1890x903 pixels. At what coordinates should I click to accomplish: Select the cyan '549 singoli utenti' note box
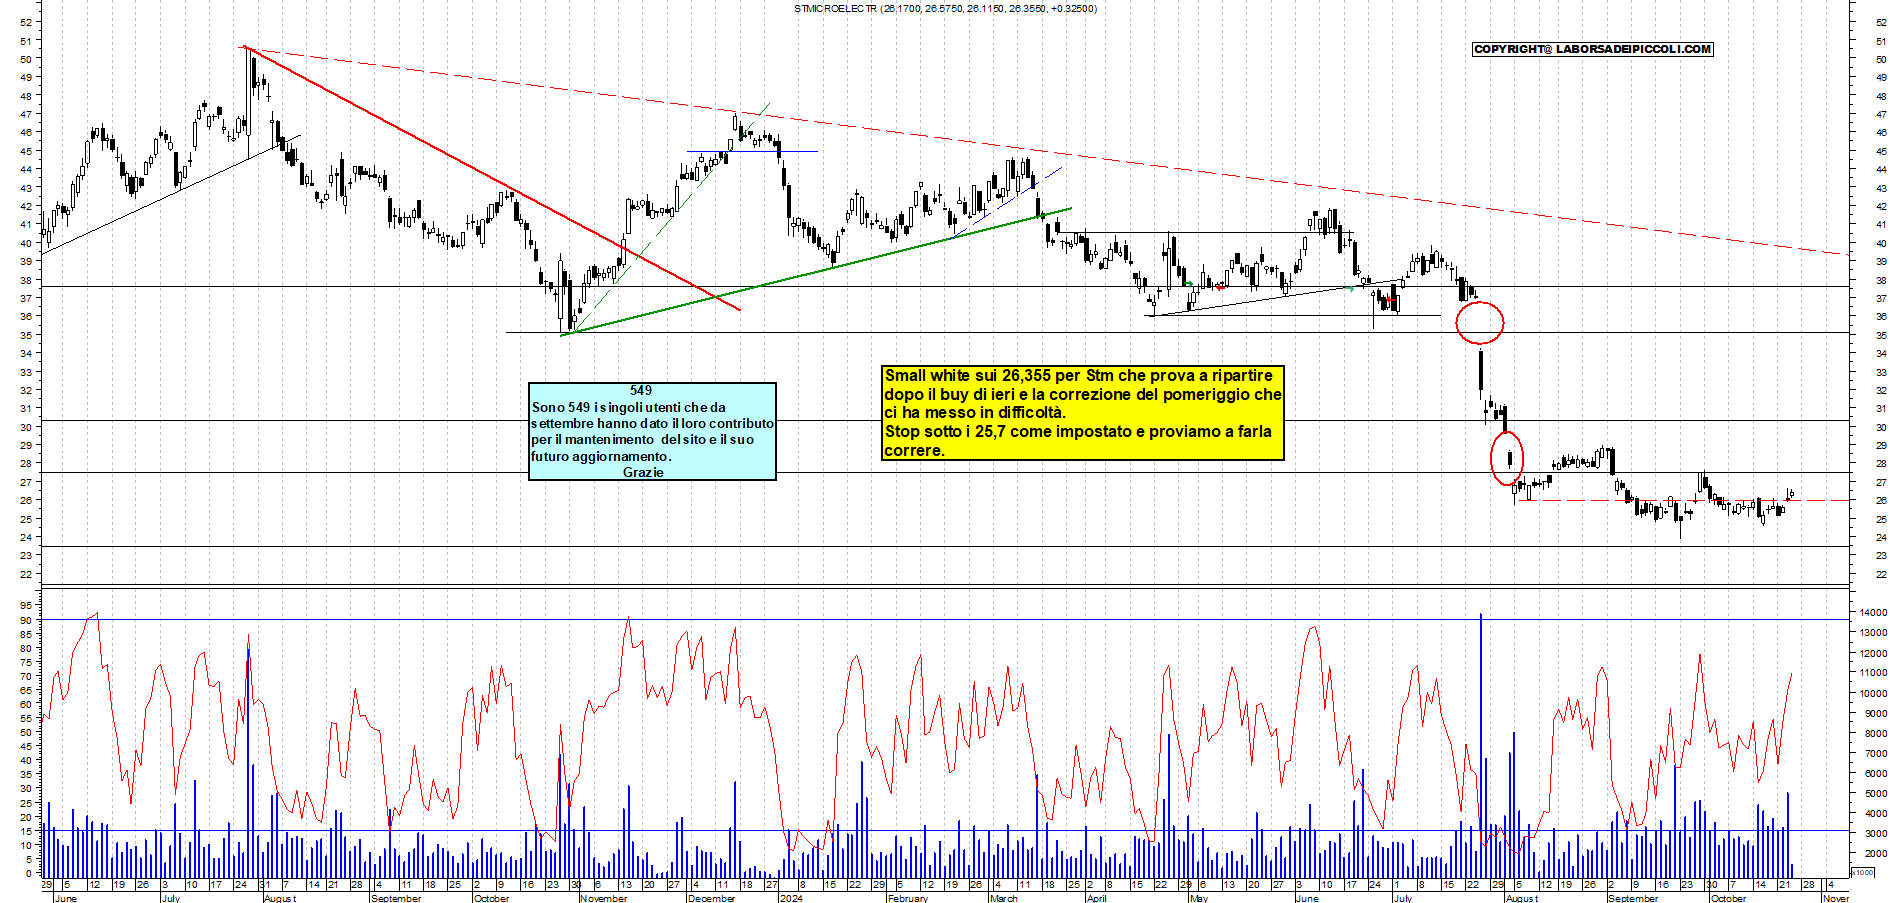click(x=652, y=431)
